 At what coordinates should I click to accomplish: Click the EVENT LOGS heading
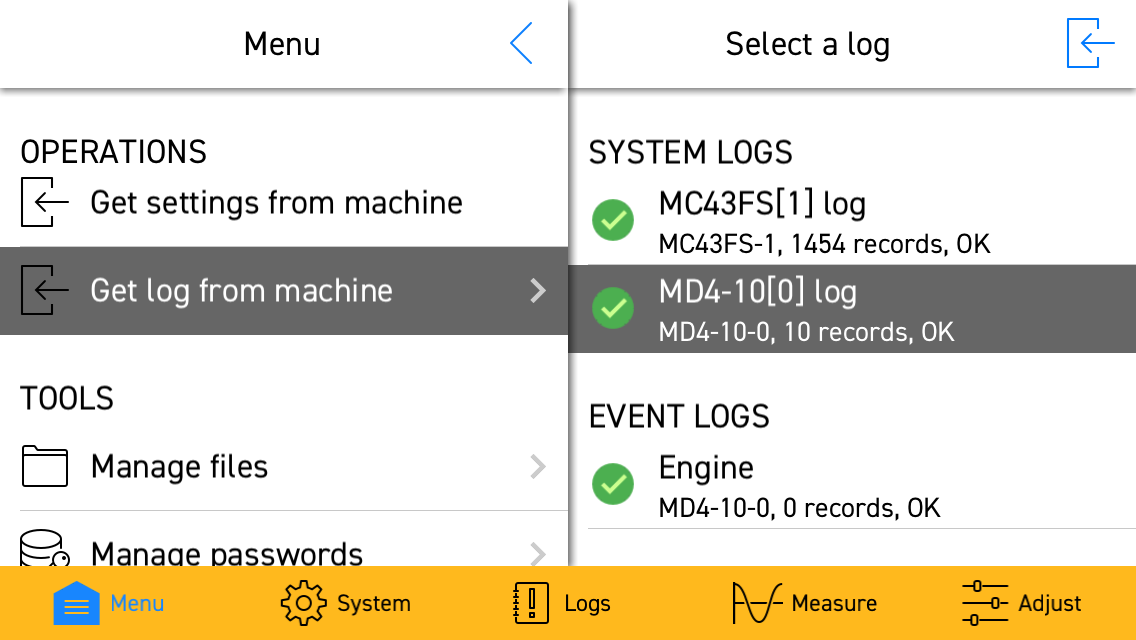[679, 417]
